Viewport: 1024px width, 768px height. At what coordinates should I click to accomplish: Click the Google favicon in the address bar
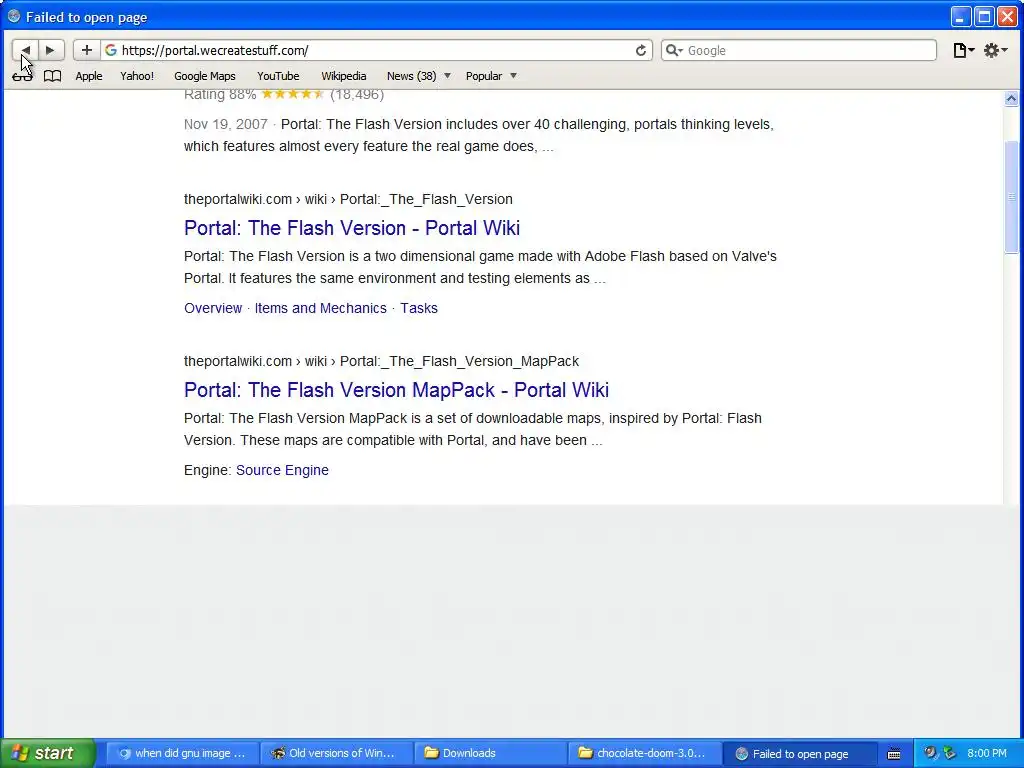(111, 50)
